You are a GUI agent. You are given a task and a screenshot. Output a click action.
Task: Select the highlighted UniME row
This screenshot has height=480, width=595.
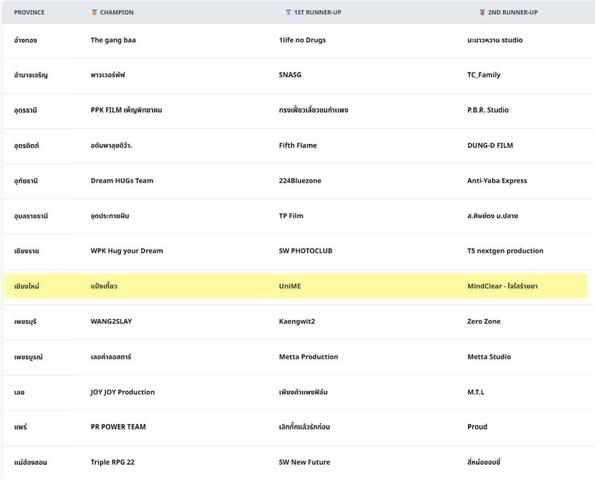(296, 286)
